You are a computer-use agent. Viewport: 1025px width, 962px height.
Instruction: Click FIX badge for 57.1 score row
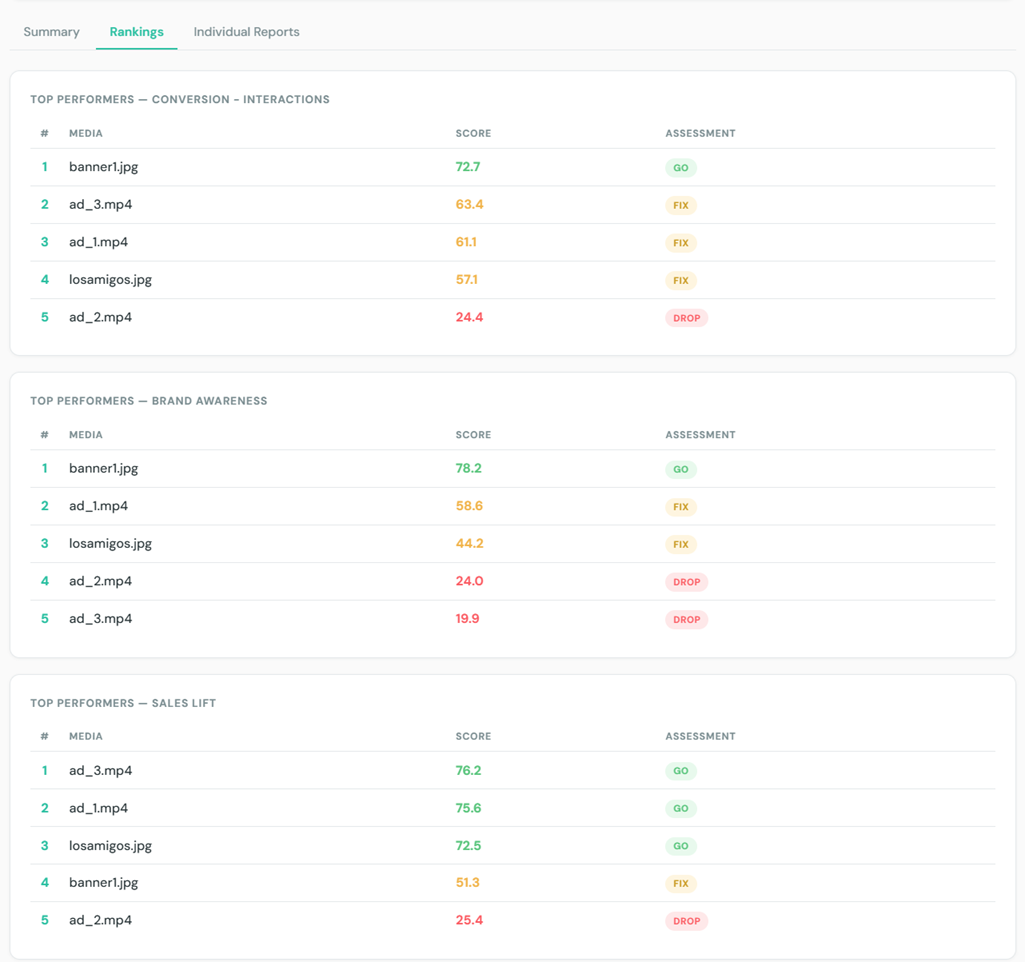click(x=681, y=280)
